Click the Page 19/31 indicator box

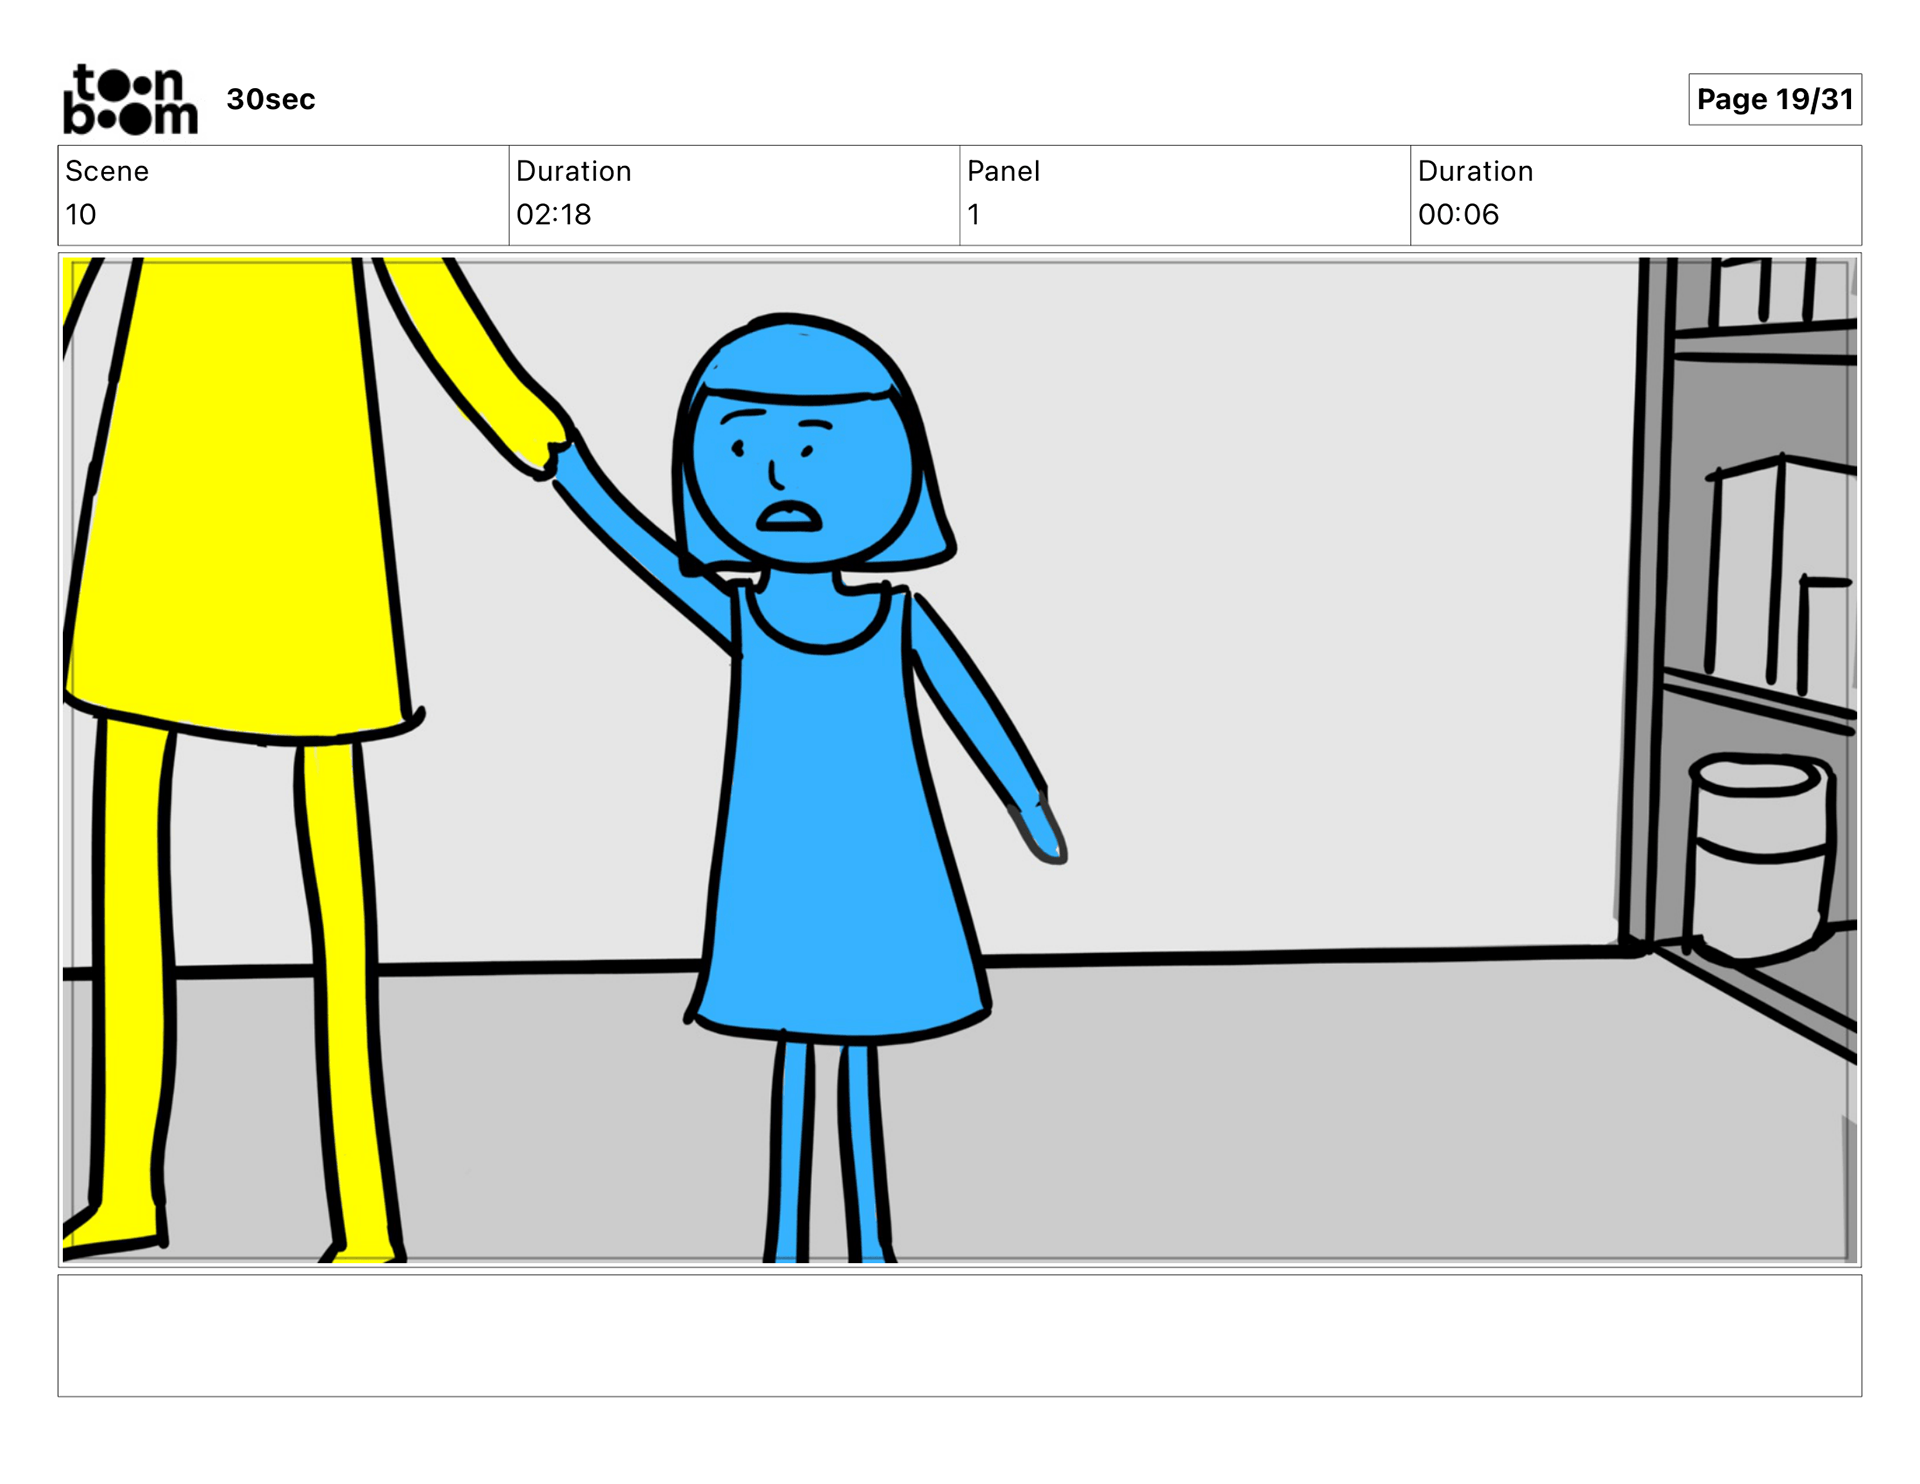(x=1774, y=100)
